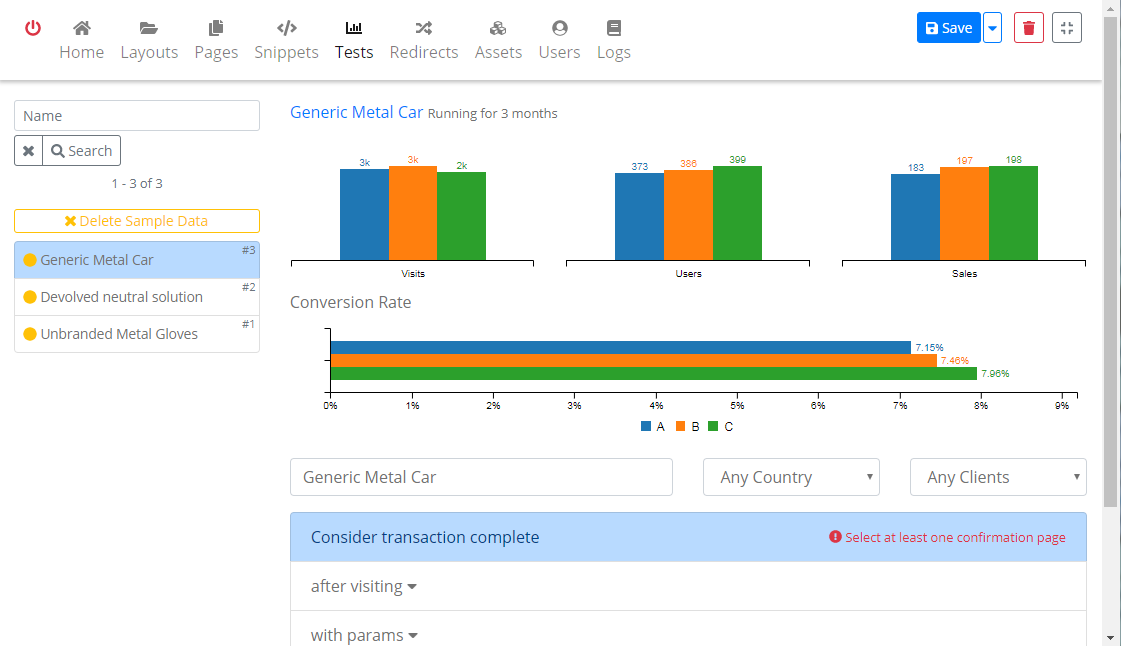Expand the 'after visiting' option

point(363,586)
